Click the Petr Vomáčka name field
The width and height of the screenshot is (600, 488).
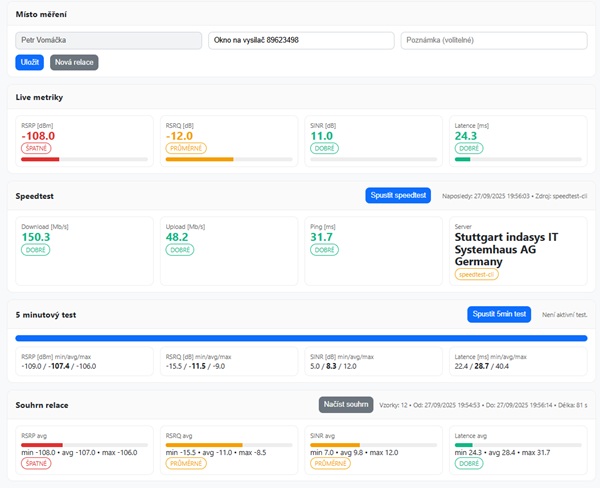tap(109, 40)
